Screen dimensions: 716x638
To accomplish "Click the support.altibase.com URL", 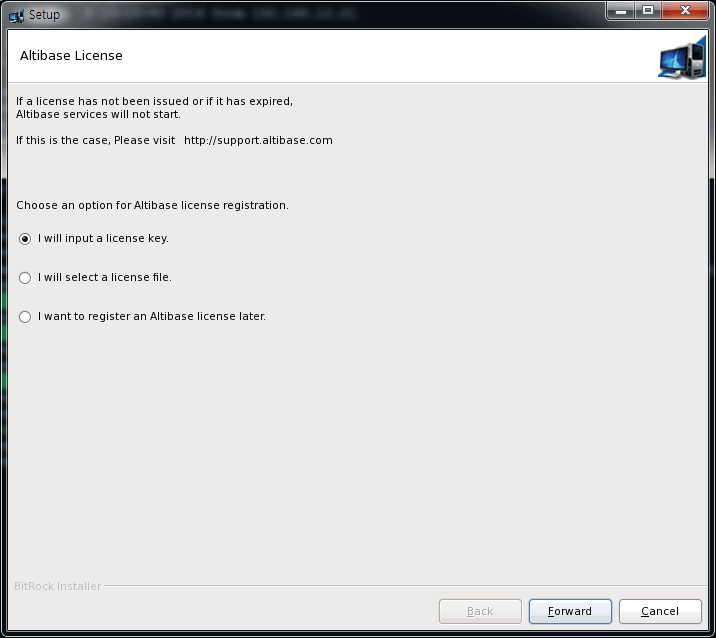I will [258, 141].
